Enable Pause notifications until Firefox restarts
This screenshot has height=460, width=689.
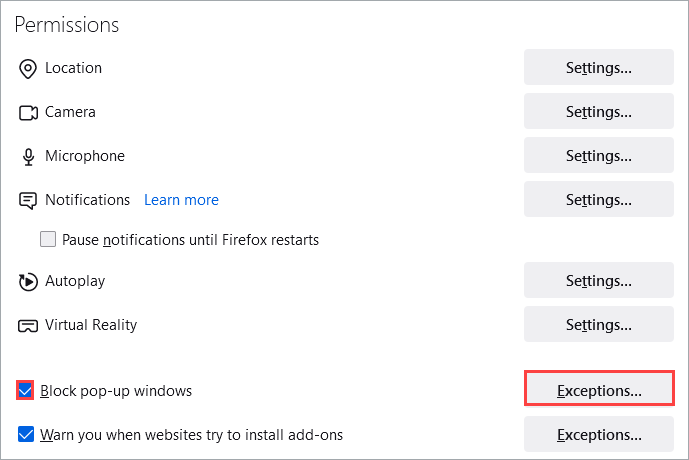48,239
